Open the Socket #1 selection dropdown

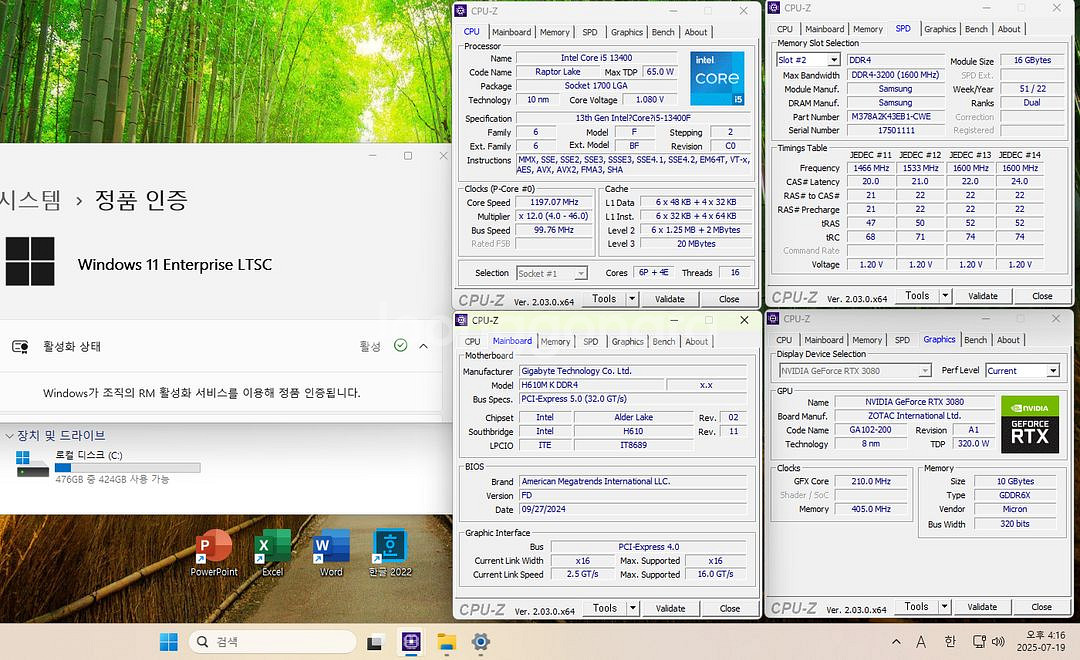(581, 274)
